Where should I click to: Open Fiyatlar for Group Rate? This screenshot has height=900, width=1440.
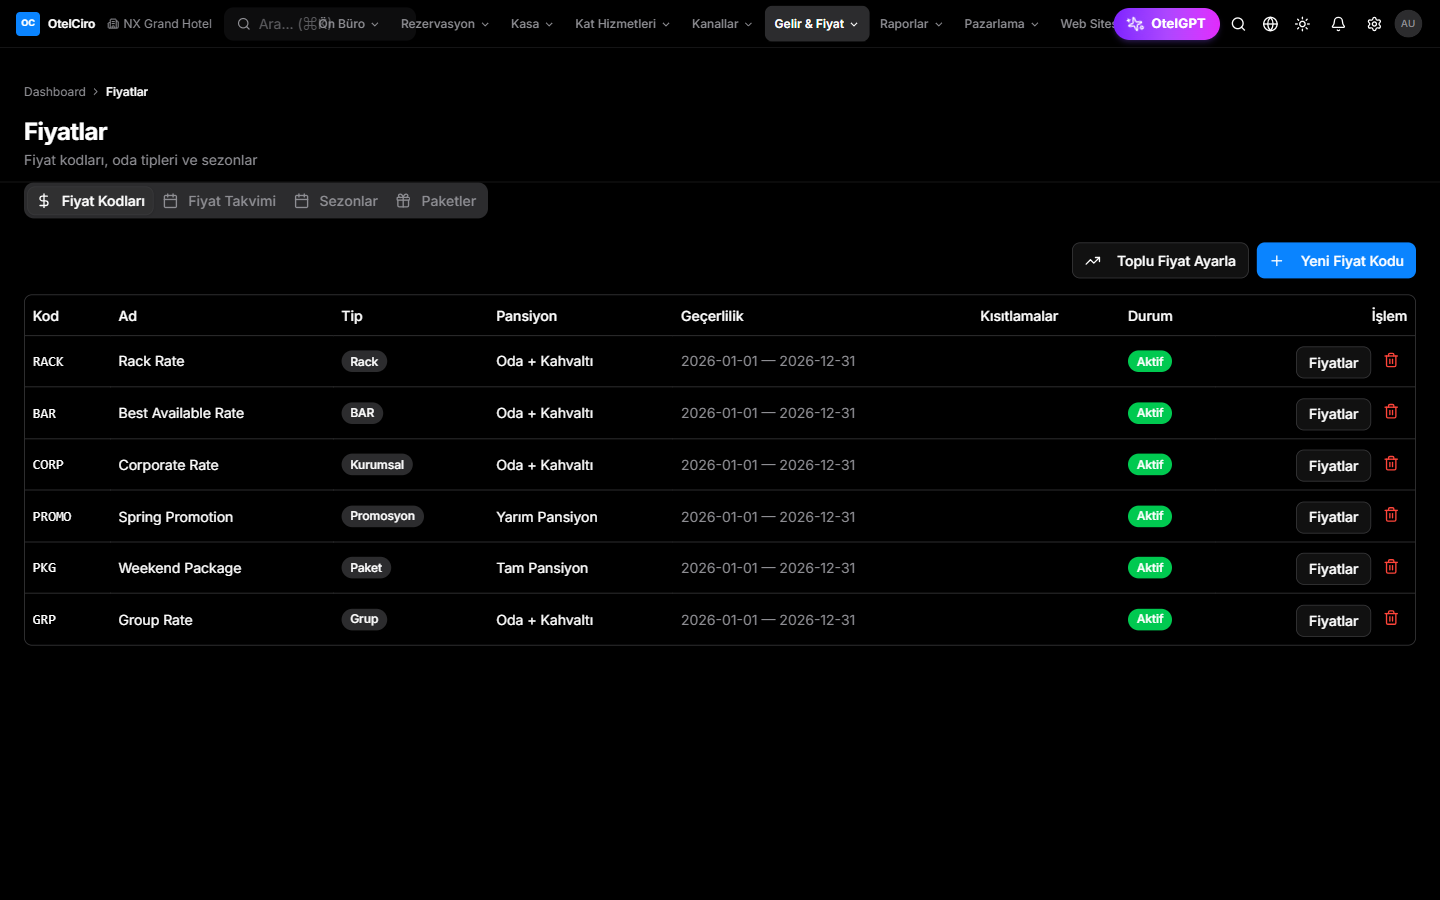1333,621
